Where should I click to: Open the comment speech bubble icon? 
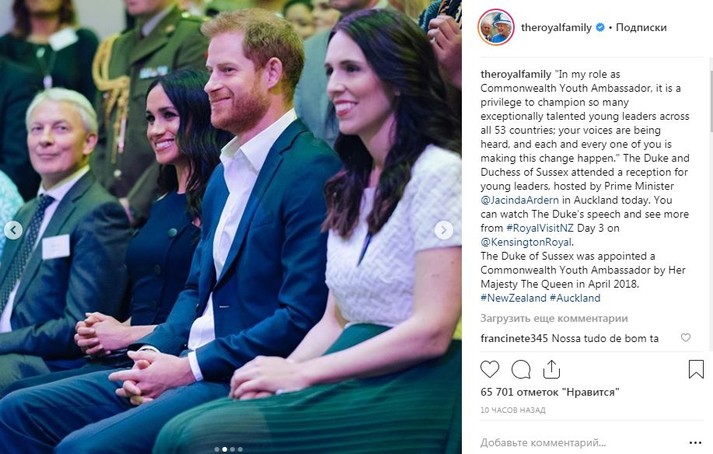(521, 369)
